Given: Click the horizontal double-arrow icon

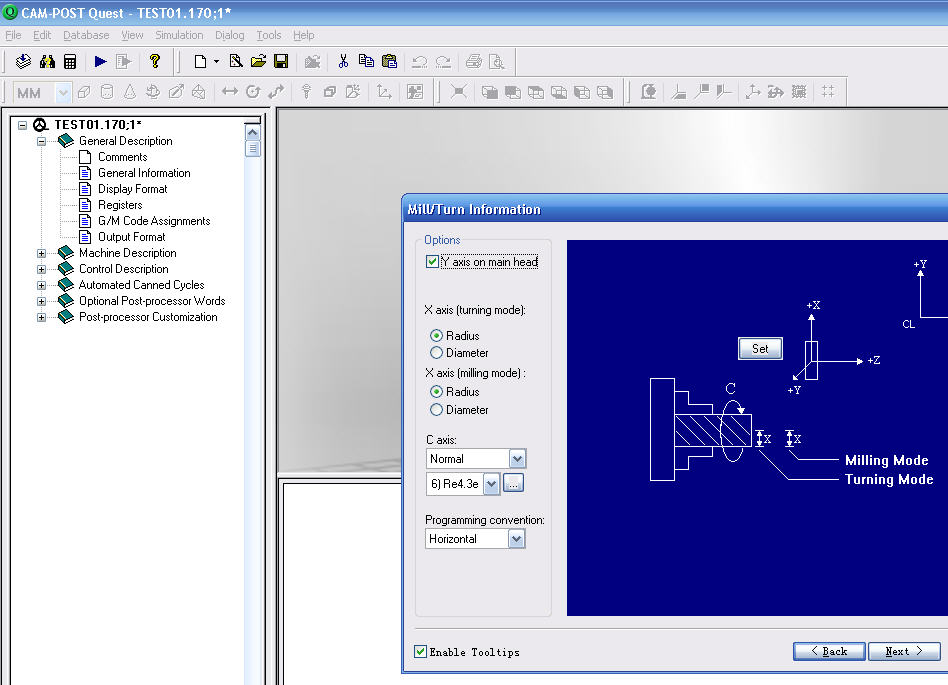Looking at the screenshot, I should 230,92.
